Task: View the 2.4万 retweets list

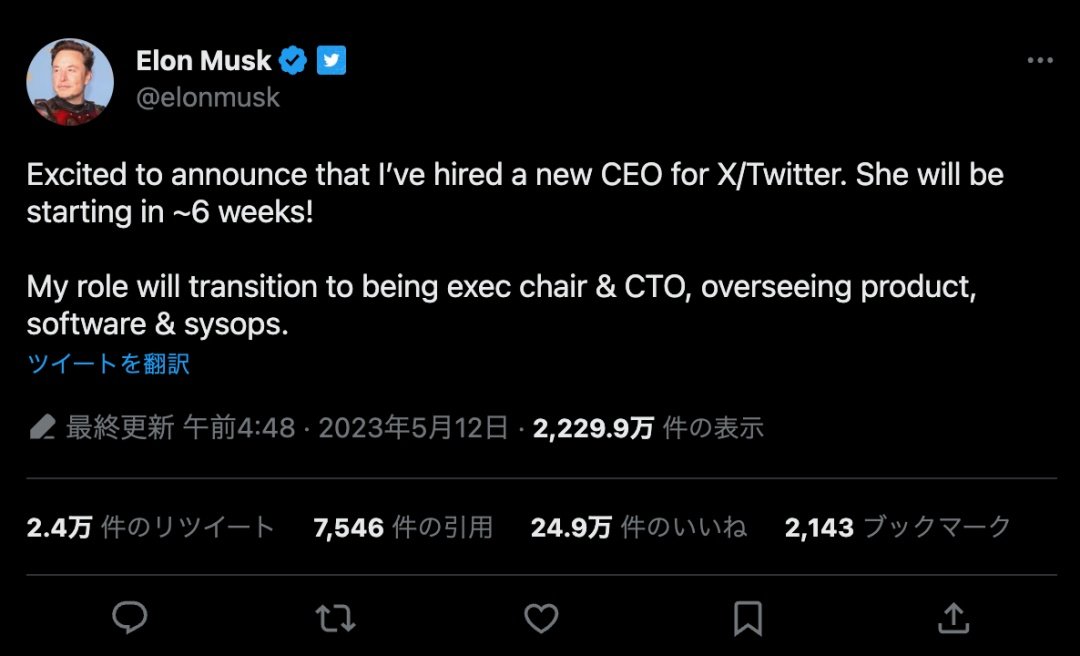Action: click(x=150, y=527)
